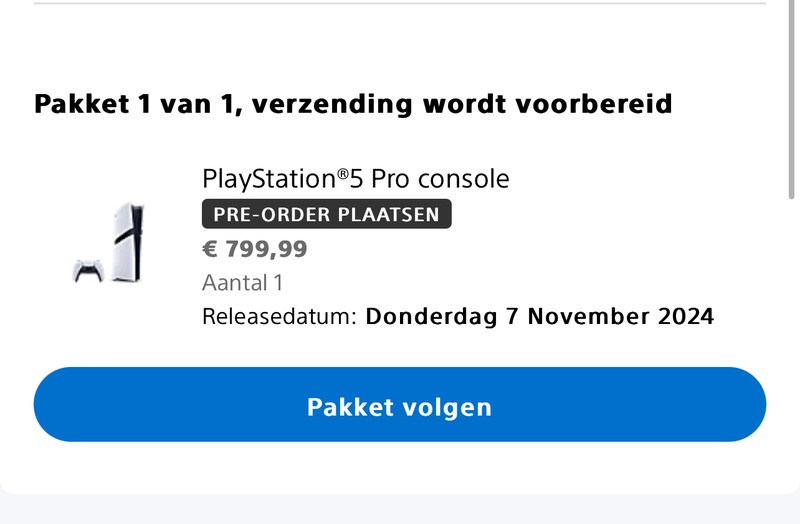Select the PRE-ORDER PLAATSEN badge

(x=326, y=214)
